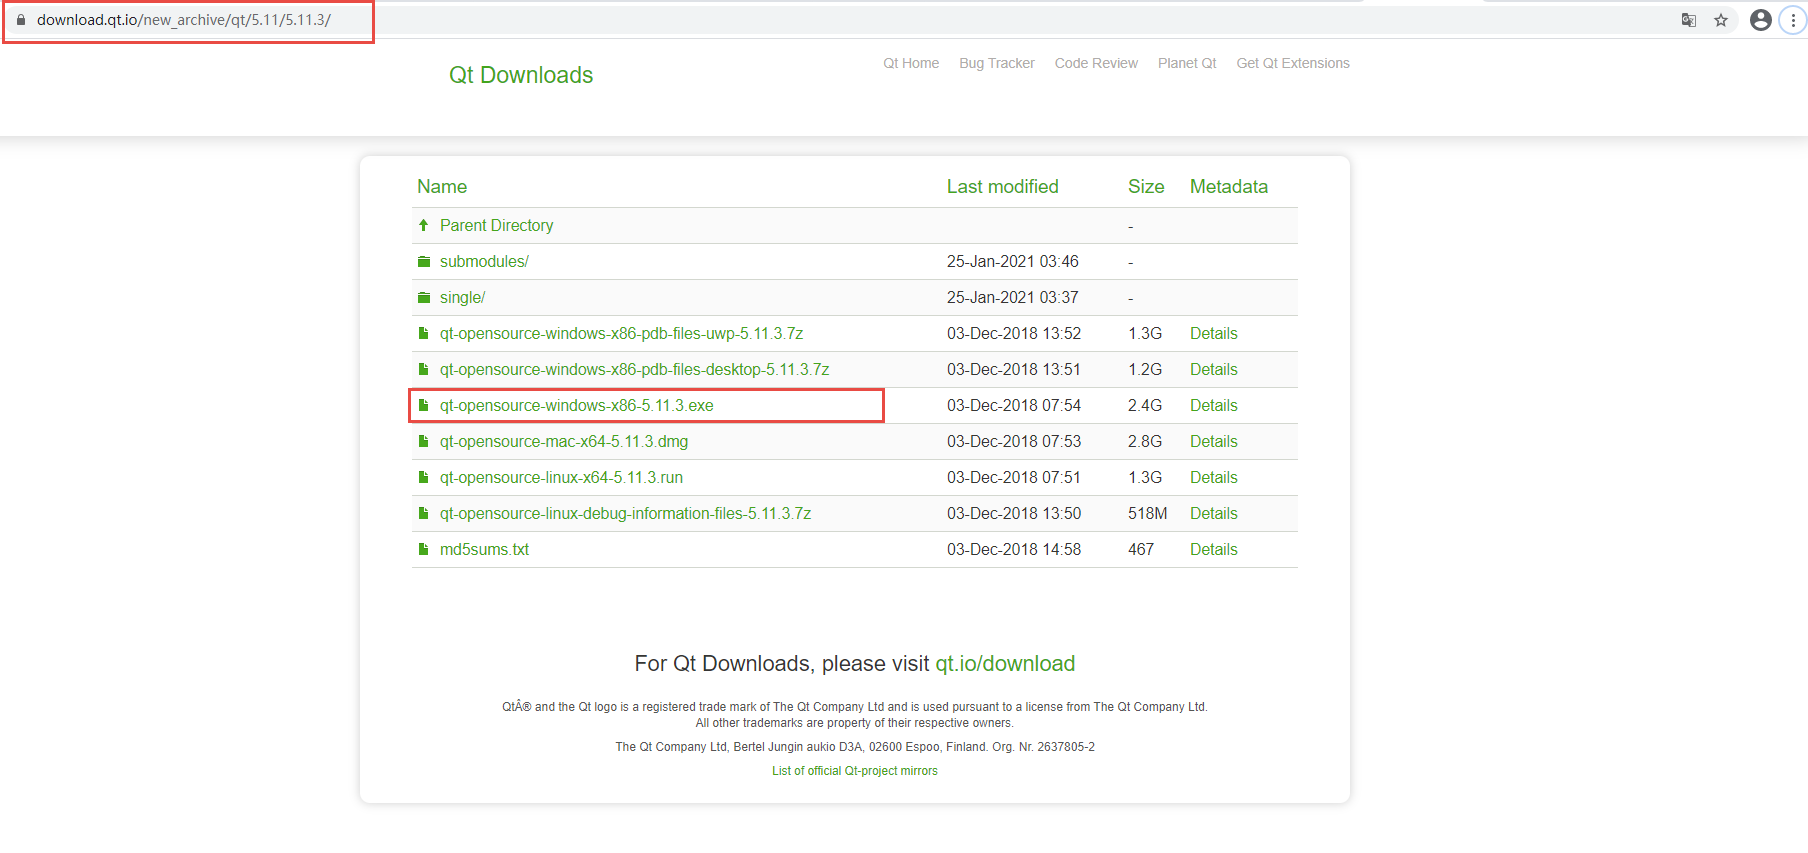Open List of official Qt-project mirrors
The height and width of the screenshot is (853, 1808).
point(855,771)
